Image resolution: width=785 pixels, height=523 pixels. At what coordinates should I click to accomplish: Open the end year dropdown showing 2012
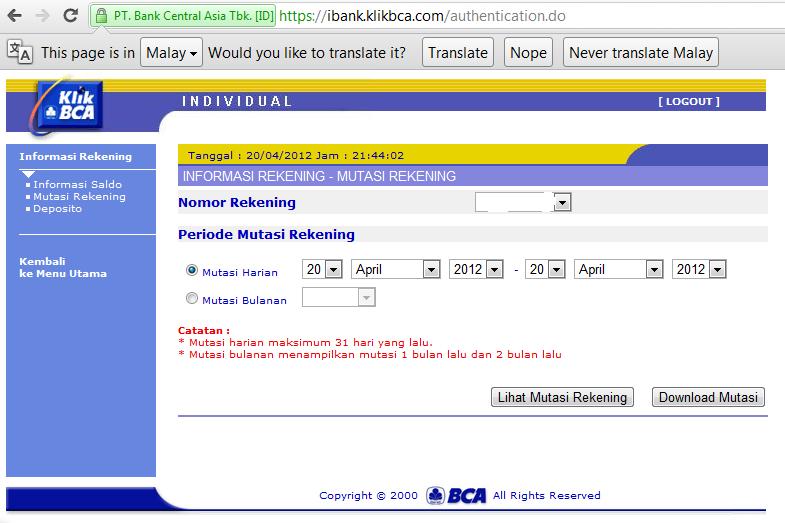click(699, 269)
